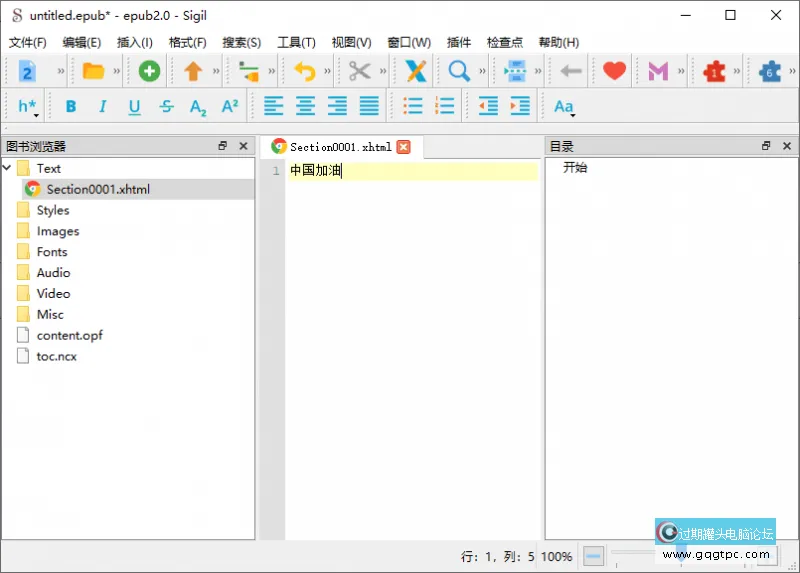Click the 开始 entry in 目录
800x573 pixels.
(x=575, y=167)
